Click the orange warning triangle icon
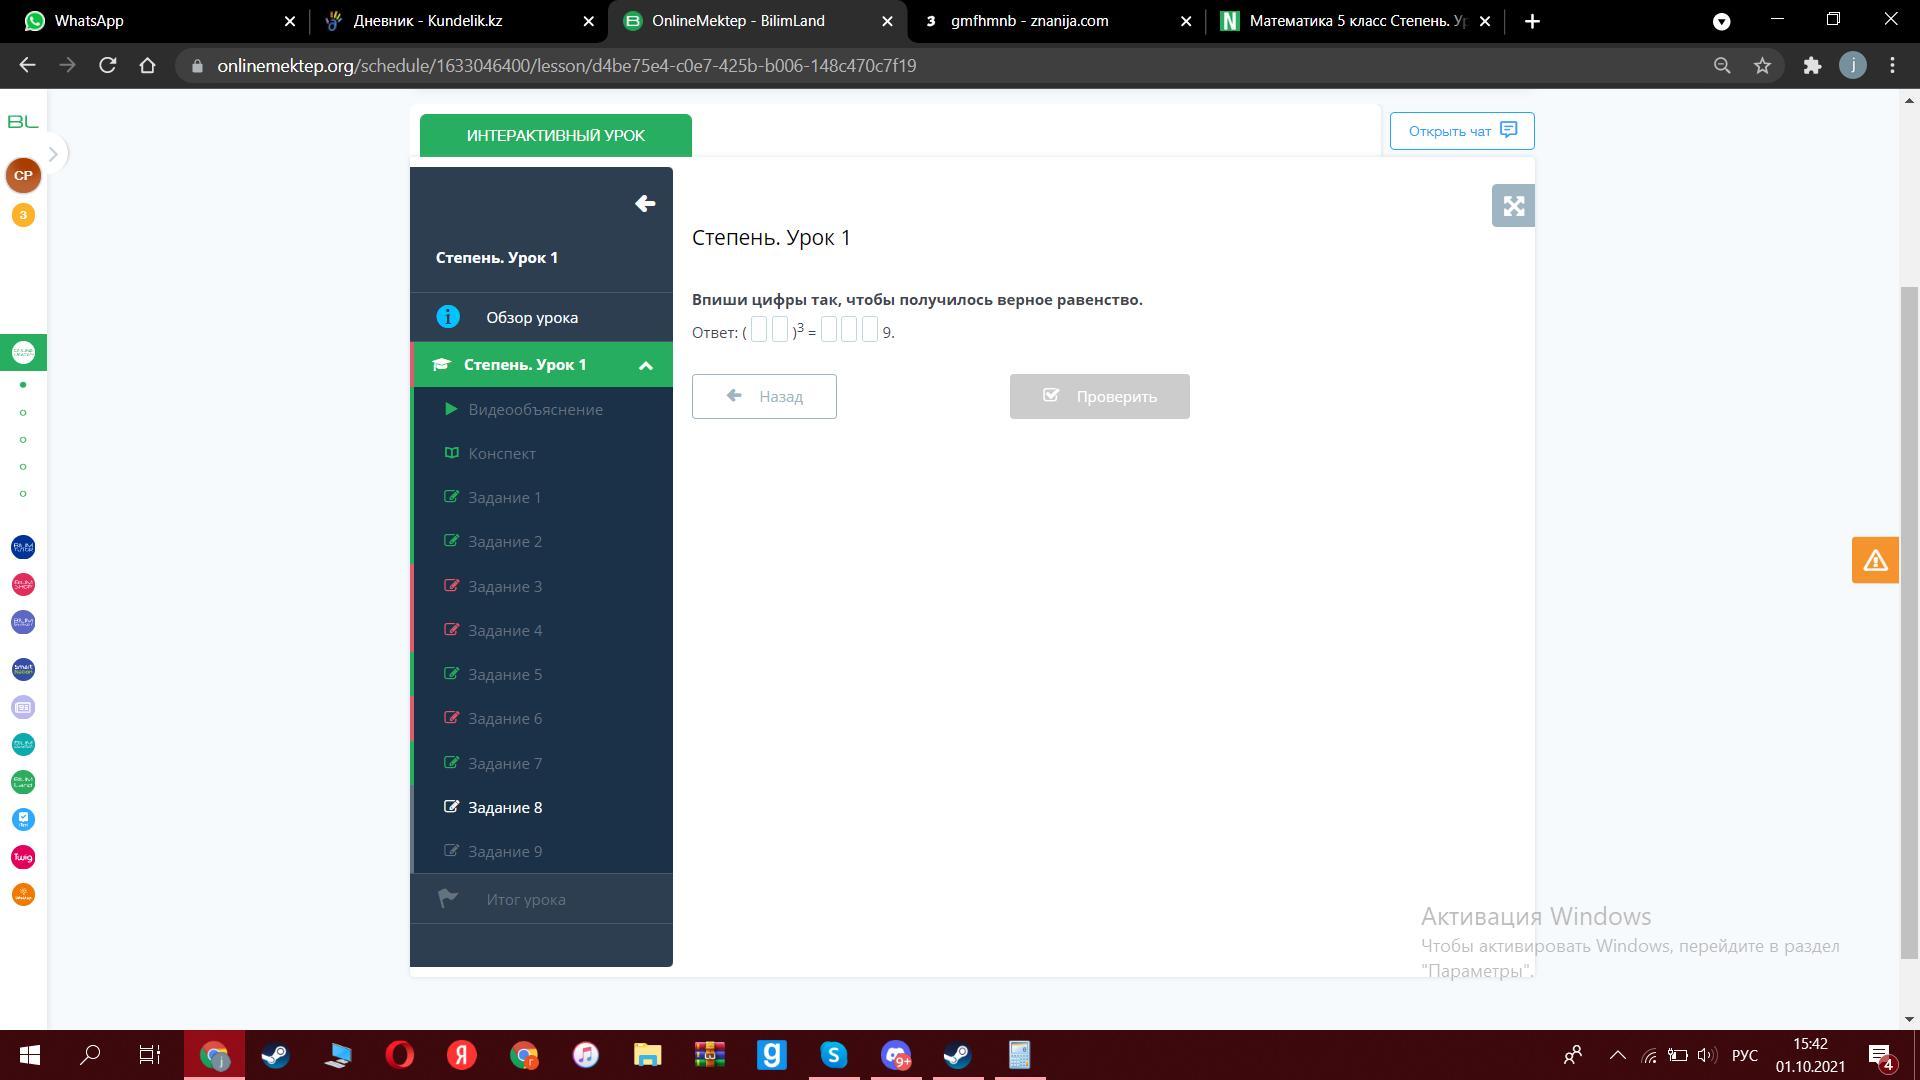This screenshot has height=1080, width=1920. point(1875,560)
